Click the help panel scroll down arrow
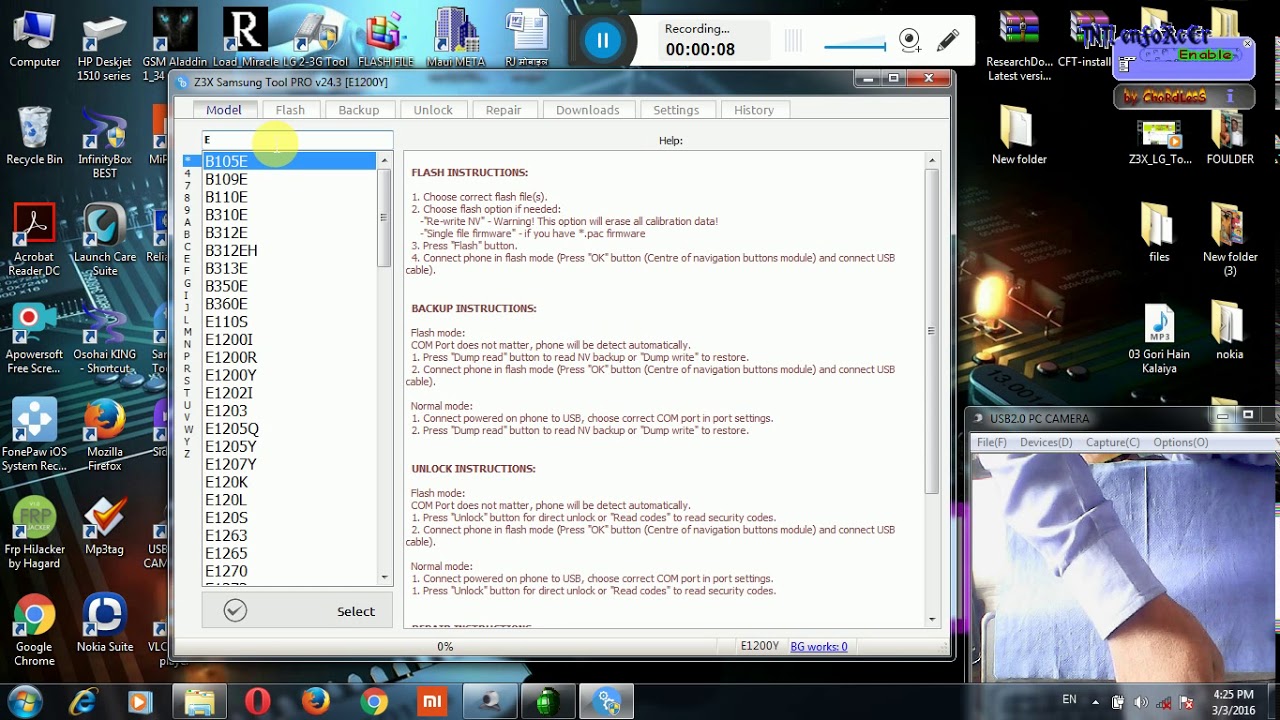 coord(932,619)
